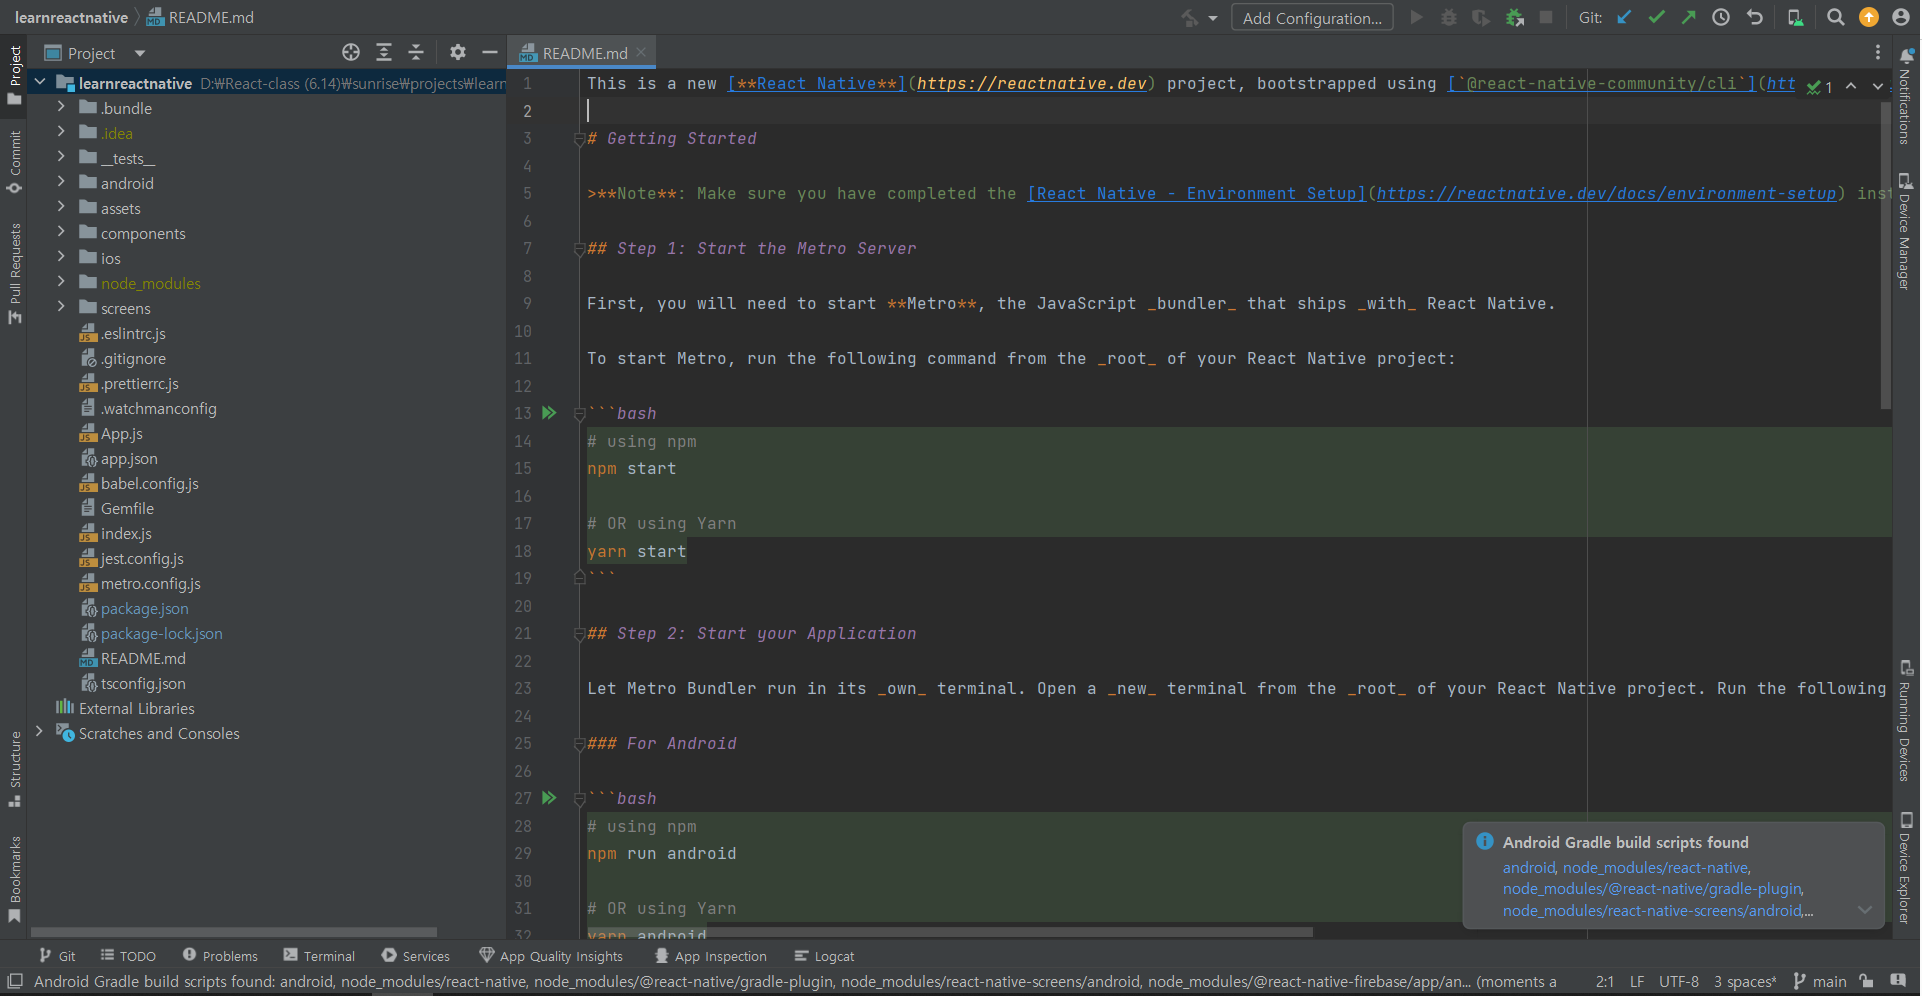Click Expand All icon in Project panel
The height and width of the screenshot is (996, 1922).
pos(384,53)
